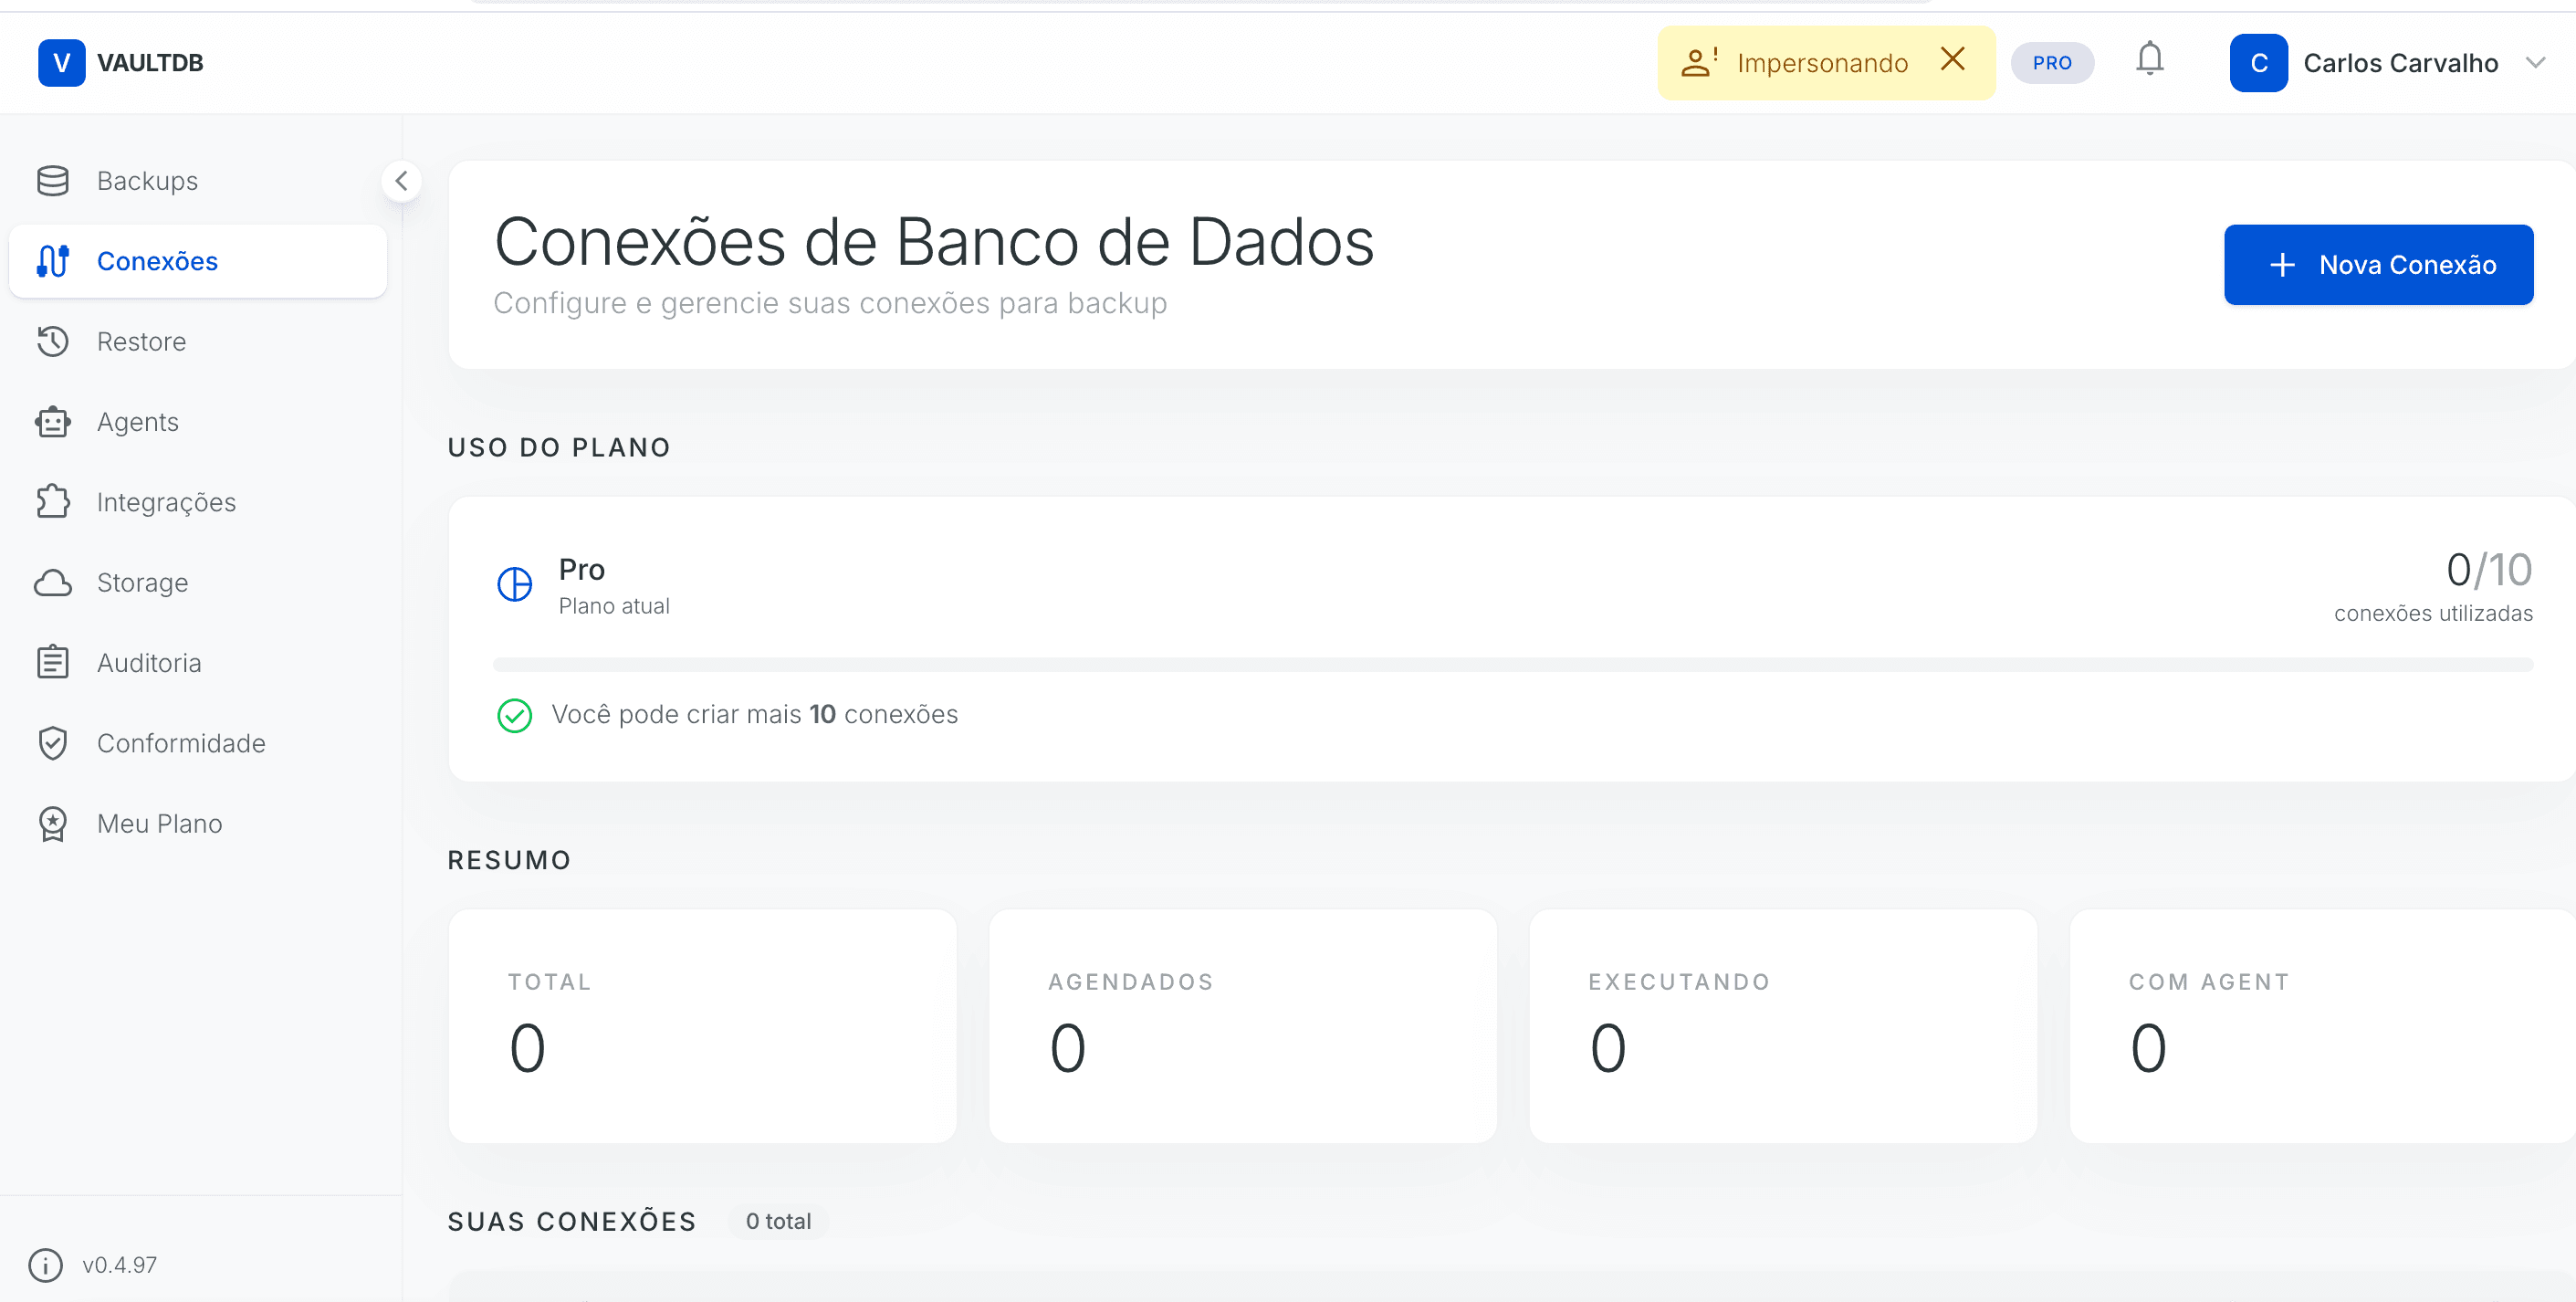Image resolution: width=2576 pixels, height=1302 pixels.
Task: Click the Impersonando banner label
Action: 1822,63
